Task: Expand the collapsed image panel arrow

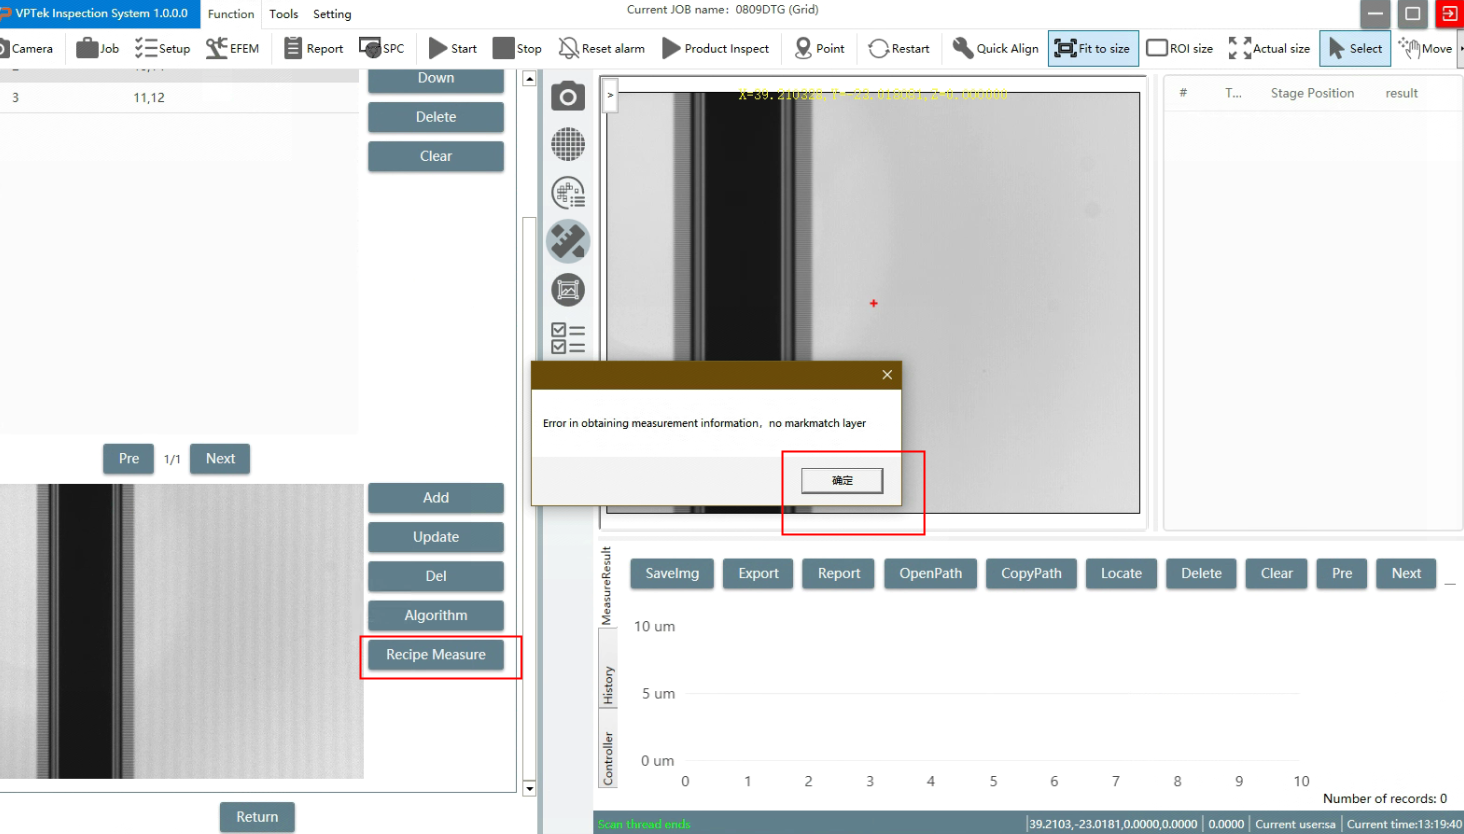Action: coord(610,96)
